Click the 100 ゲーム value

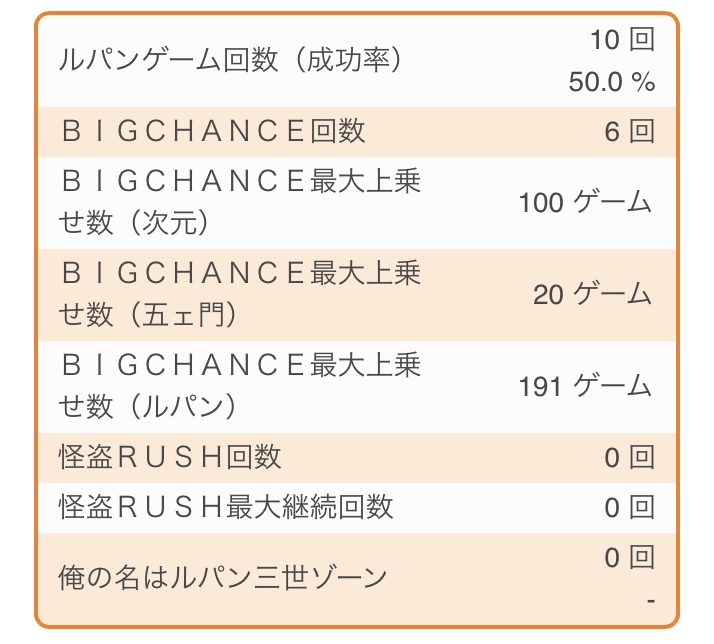click(x=585, y=202)
